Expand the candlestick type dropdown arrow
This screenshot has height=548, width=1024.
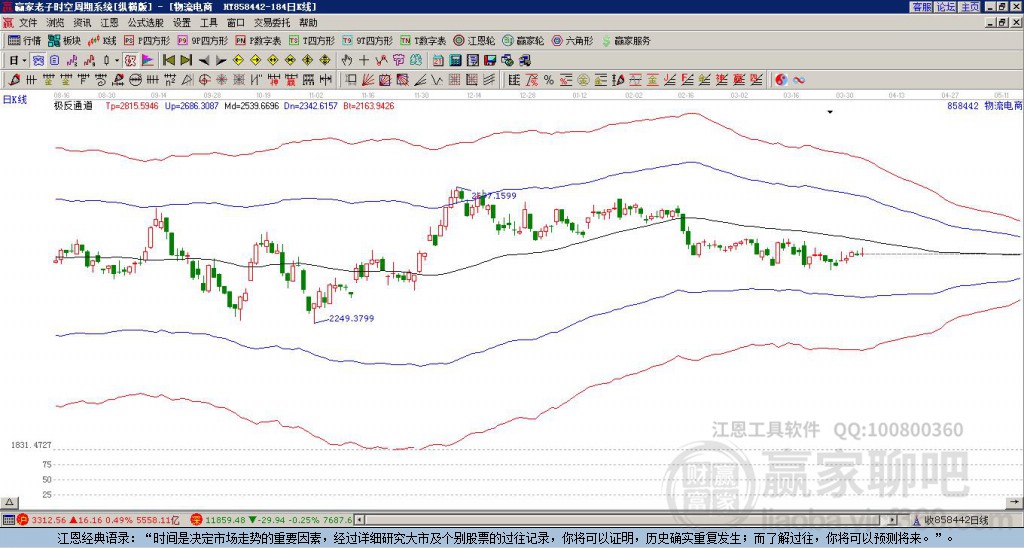[117, 61]
